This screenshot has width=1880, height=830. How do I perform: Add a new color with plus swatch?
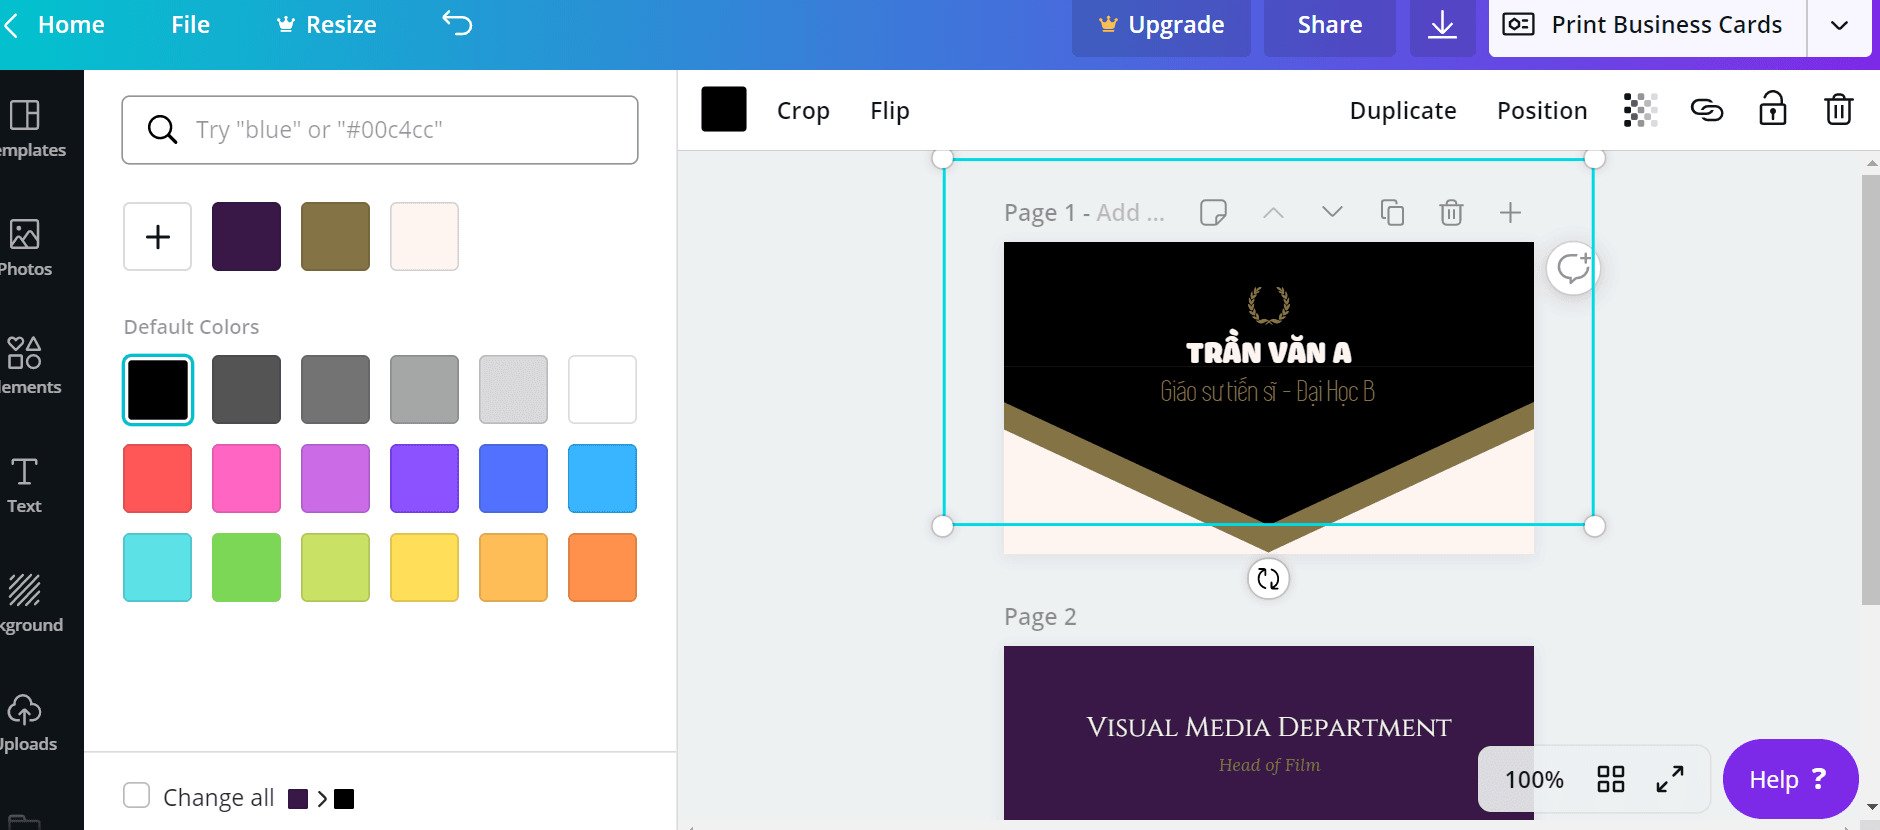coord(157,236)
